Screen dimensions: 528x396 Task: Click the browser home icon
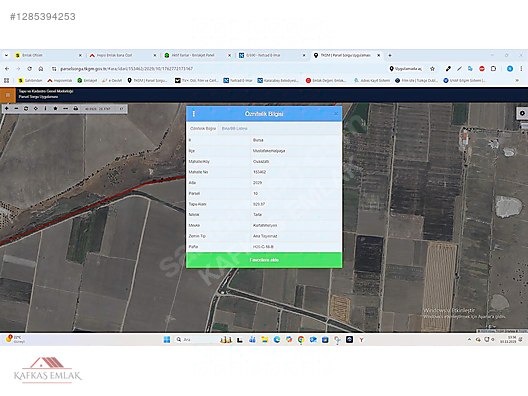[41, 69]
